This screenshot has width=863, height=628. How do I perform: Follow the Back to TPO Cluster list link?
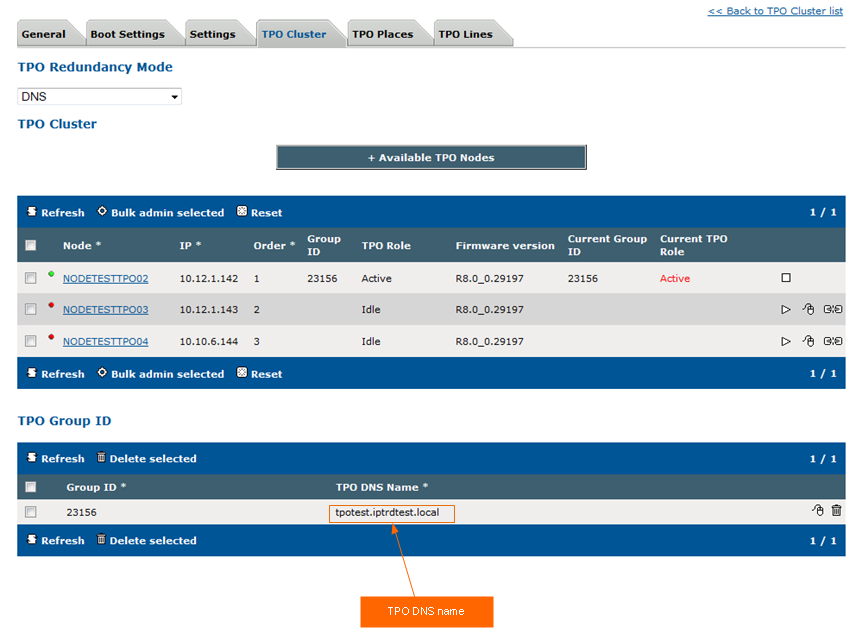coord(775,11)
